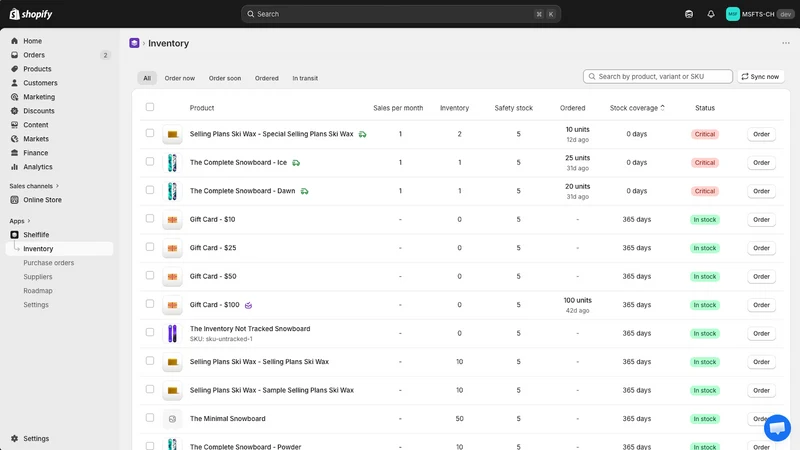Open Shelflife Settings submenu item
The image size is (800, 450).
[x=36, y=305]
